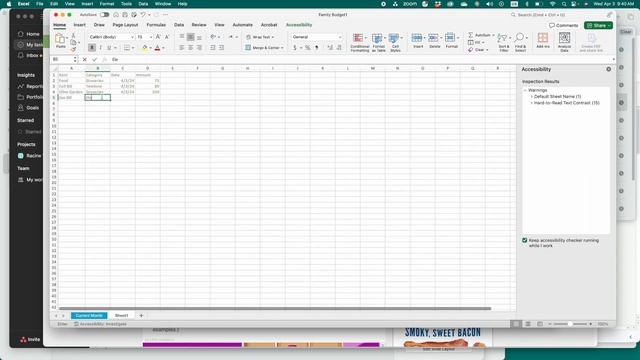Screen dimensions: 640x360
Task: Uncheck Keep accessibility checker running checkbox
Action: [x=524, y=240]
